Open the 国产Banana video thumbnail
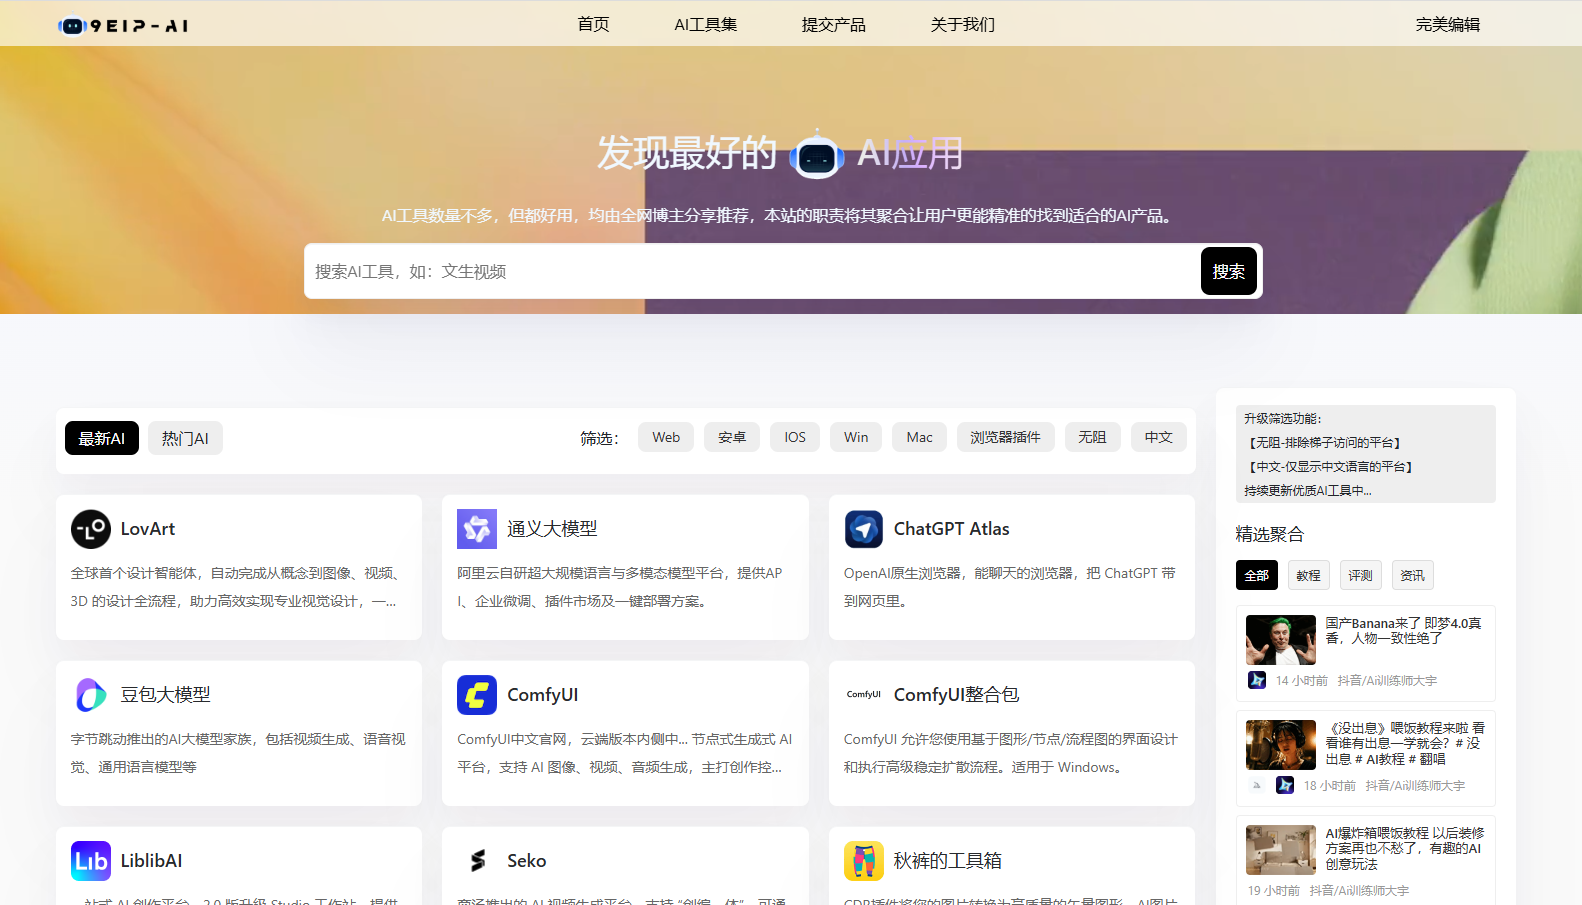1582x905 pixels. click(x=1280, y=640)
